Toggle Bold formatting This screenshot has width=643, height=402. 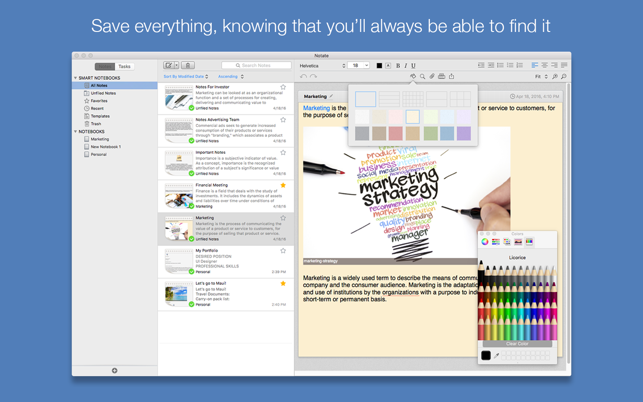tap(398, 66)
